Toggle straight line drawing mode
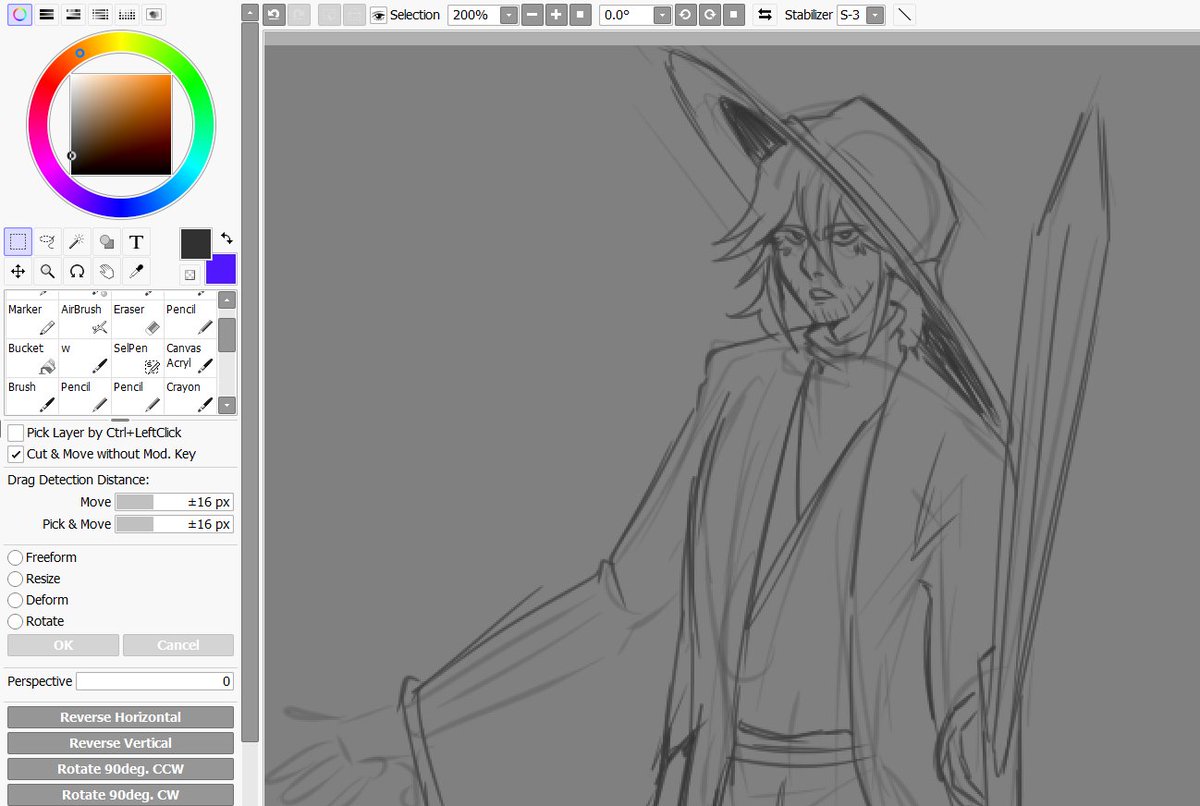Image resolution: width=1200 pixels, height=806 pixels. point(904,15)
